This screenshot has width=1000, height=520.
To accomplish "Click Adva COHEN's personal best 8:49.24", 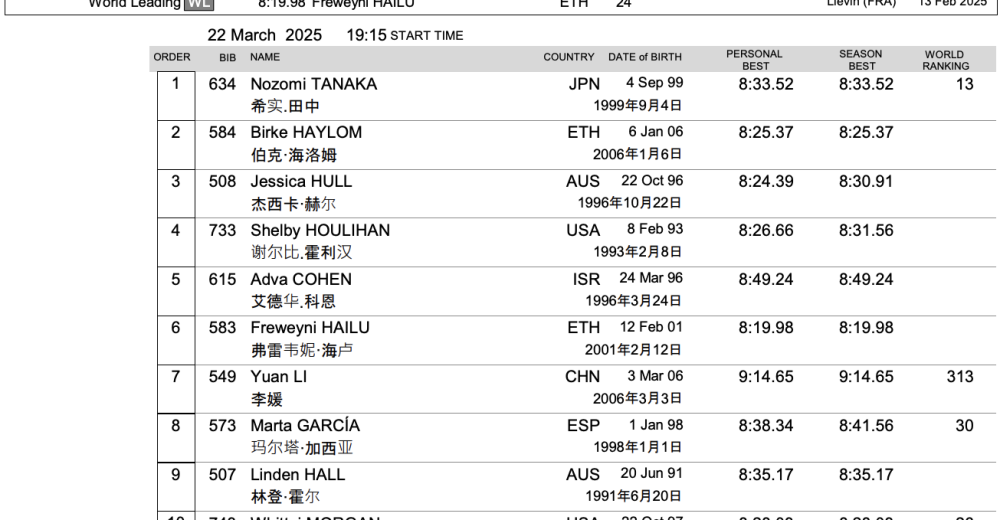I will [765, 280].
